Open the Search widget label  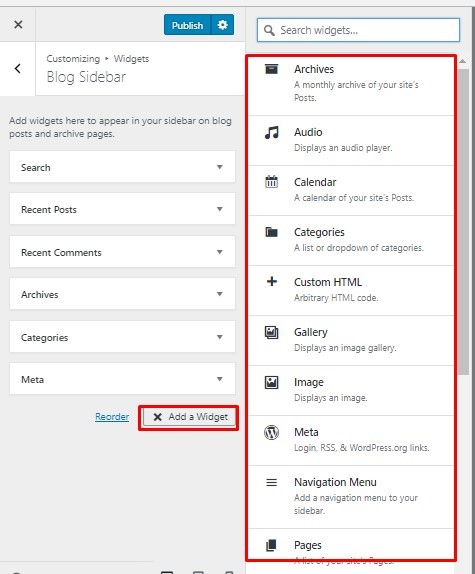[x=35, y=168]
